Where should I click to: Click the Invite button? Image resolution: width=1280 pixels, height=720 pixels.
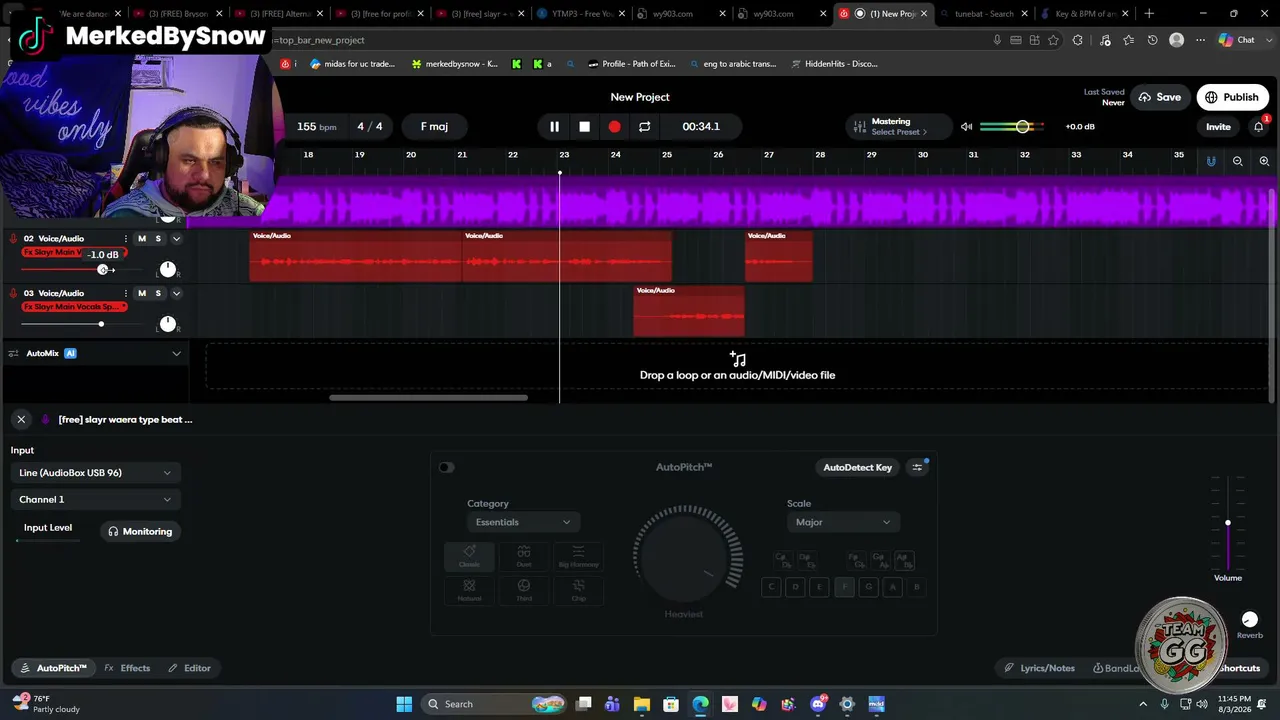coord(1218,127)
